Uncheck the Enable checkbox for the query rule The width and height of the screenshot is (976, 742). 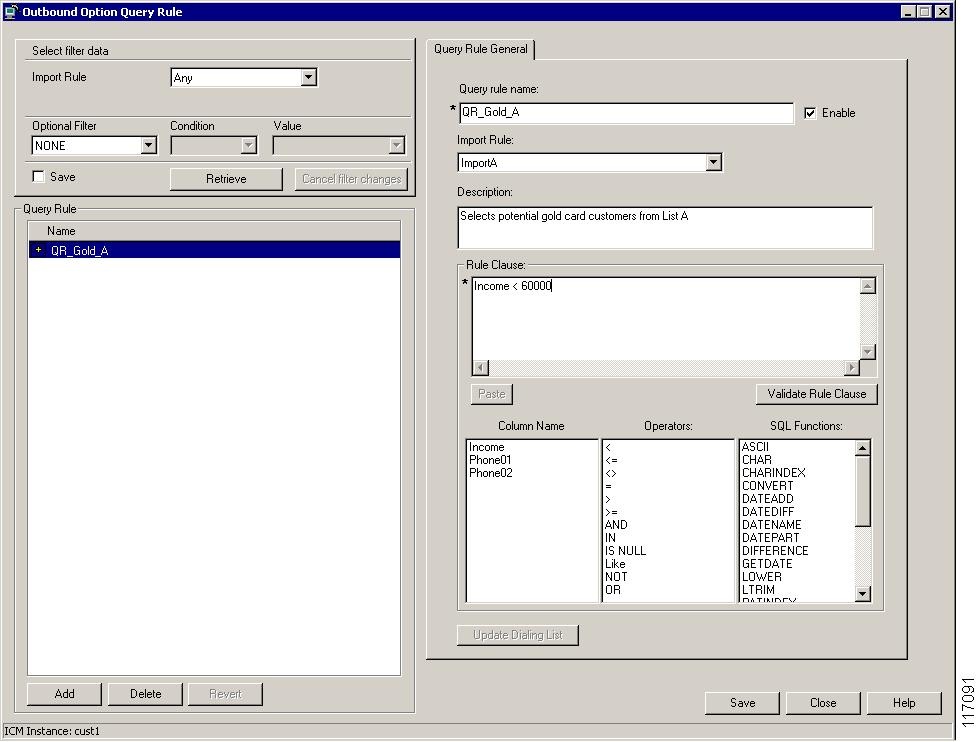click(810, 112)
